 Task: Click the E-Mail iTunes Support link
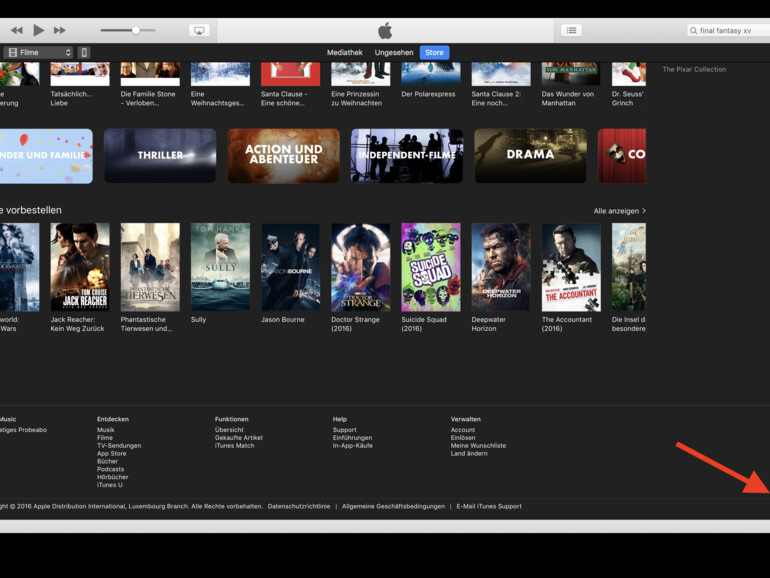[x=489, y=506]
